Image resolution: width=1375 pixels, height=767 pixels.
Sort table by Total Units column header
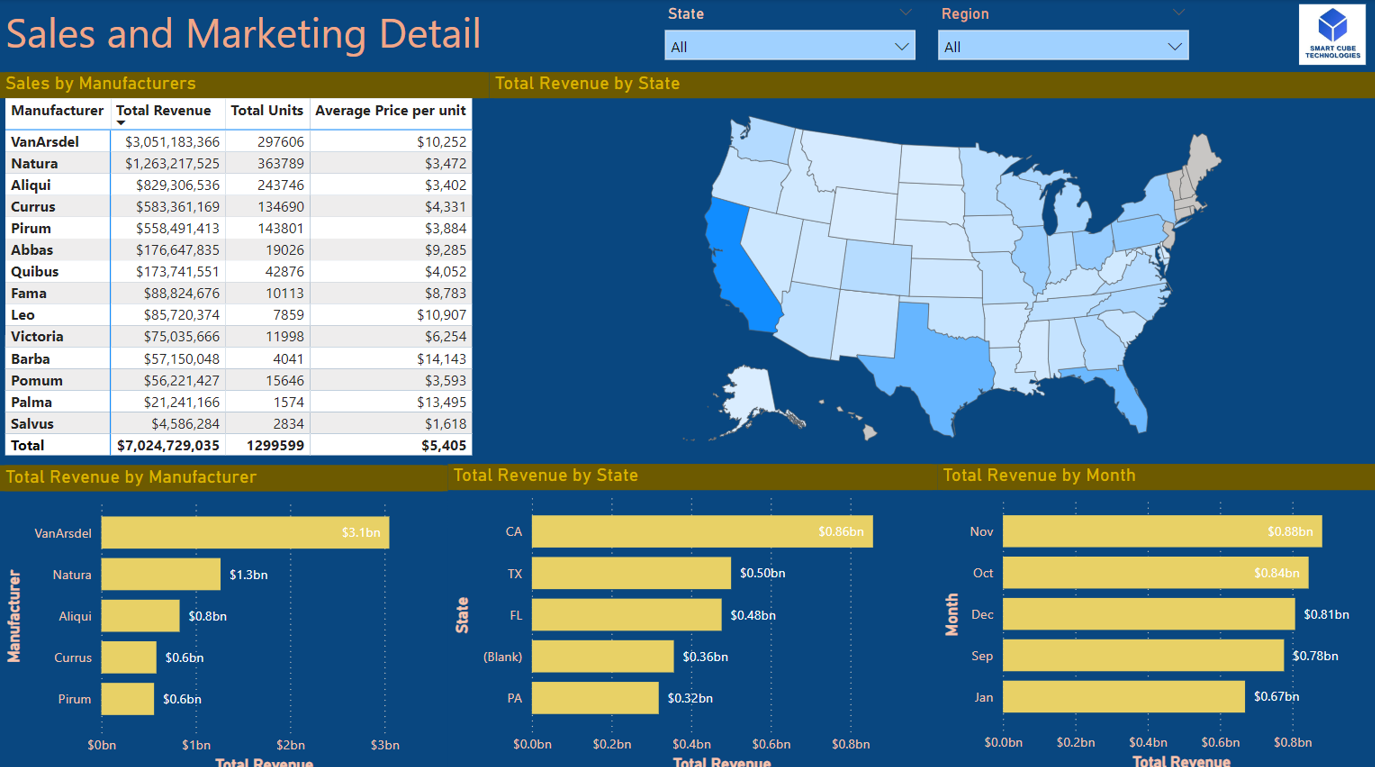point(266,111)
